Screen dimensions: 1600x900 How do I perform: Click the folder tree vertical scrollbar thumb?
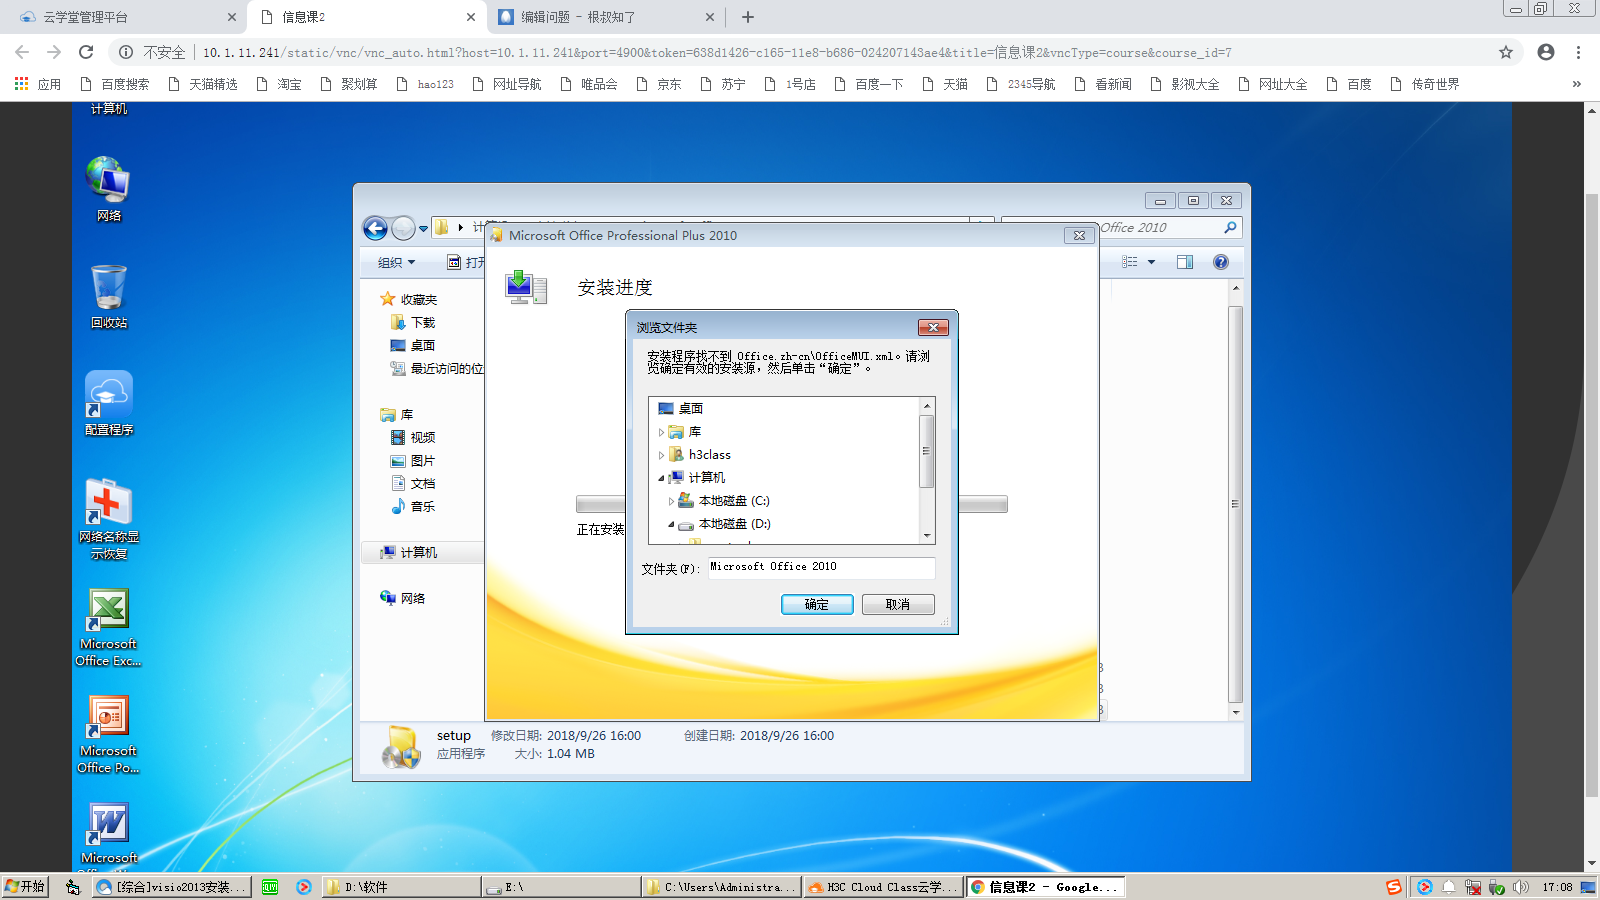pyautogui.click(x=926, y=452)
